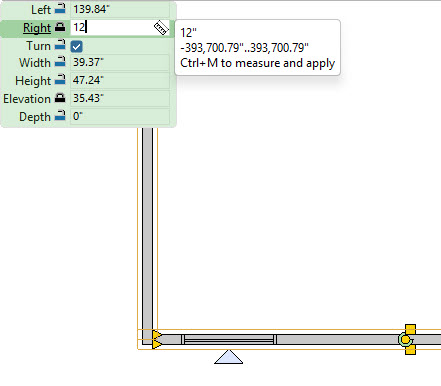Click the upper yellow square wall handle
The height and width of the screenshot is (386, 441).
pos(410,329)
